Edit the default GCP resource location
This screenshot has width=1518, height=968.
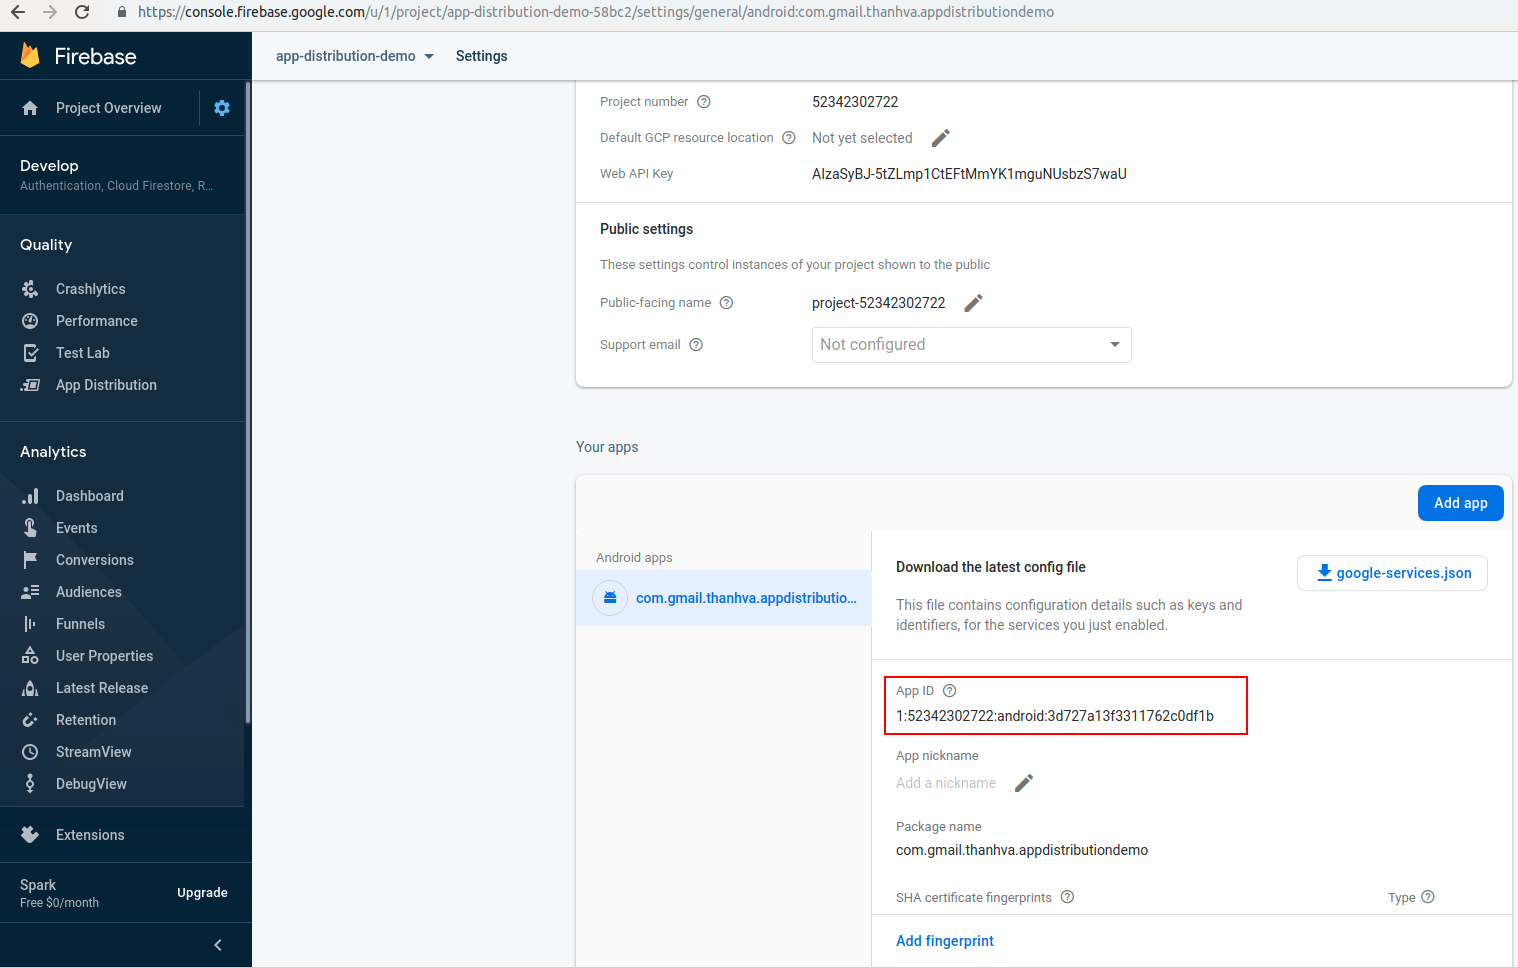(940, 138)
